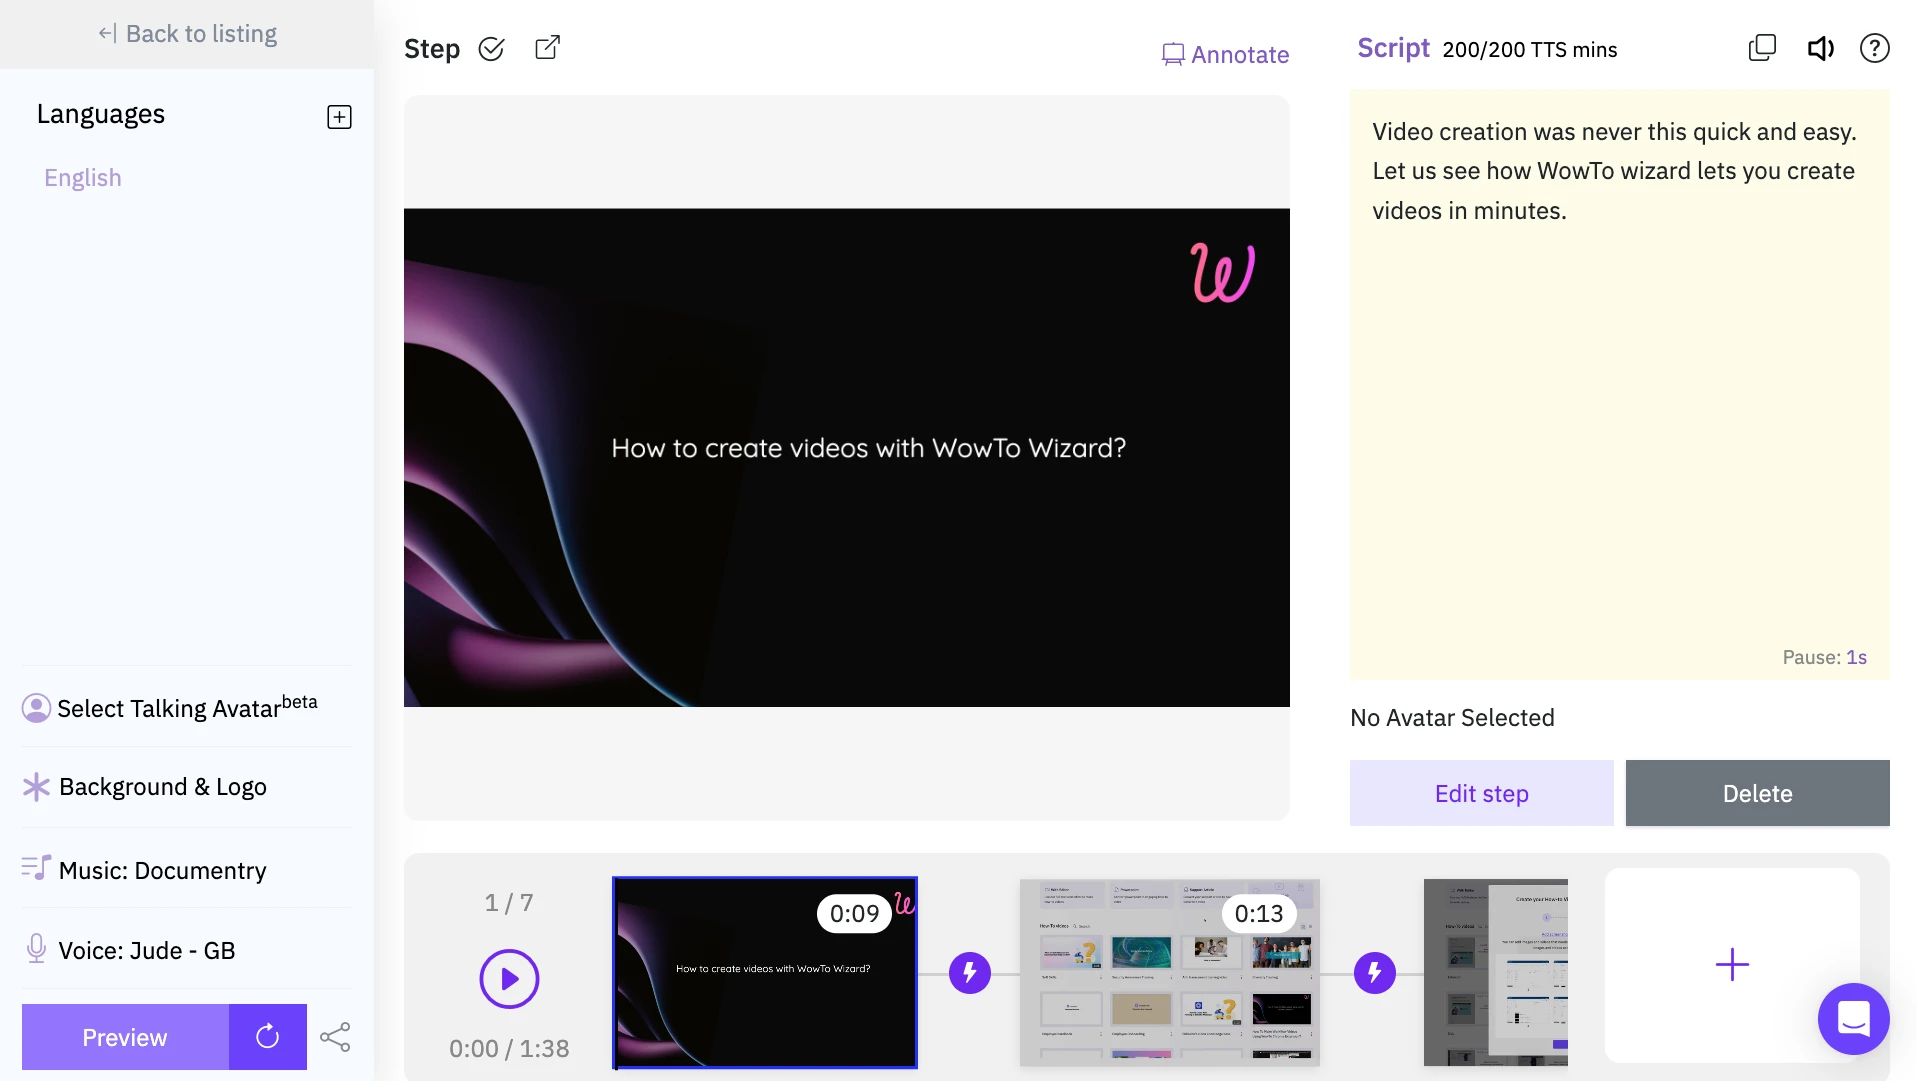The width and height of the screenshot is (1917, 1081).
Task: Click the Edit step button
Action: pyautogui.click(x=1481, y=793)
